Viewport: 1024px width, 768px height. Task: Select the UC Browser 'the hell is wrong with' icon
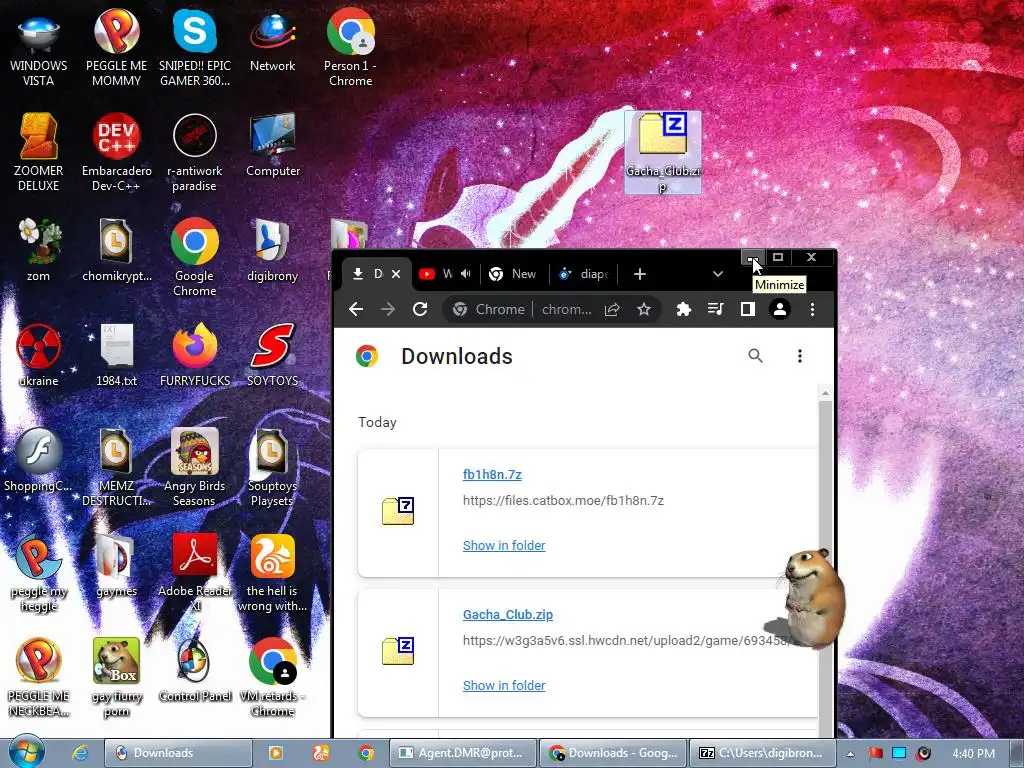[272, 573]
